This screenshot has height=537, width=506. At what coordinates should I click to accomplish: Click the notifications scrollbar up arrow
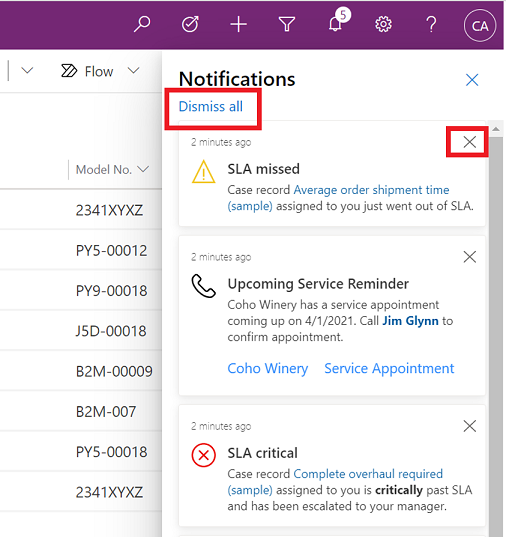click(x=496, y=129)
